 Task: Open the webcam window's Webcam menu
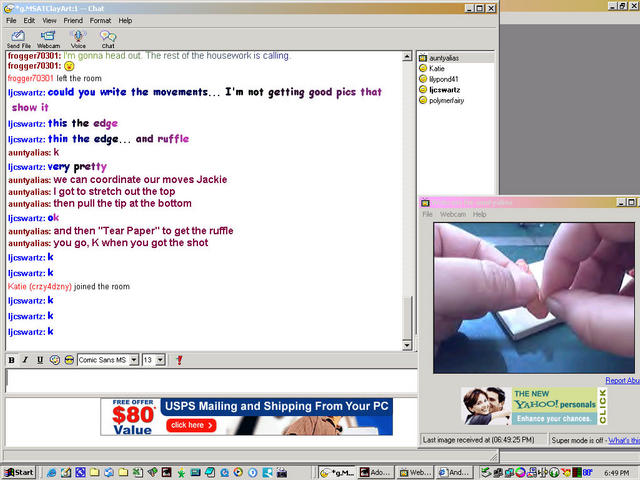(453, 214)
